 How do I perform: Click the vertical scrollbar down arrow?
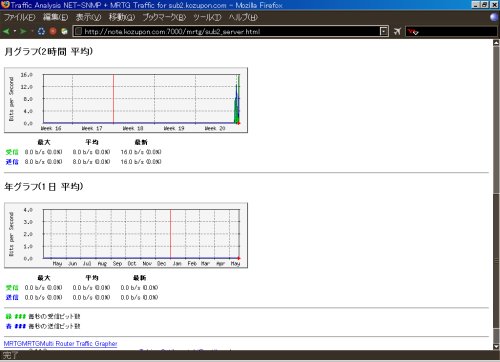point(496,346)
